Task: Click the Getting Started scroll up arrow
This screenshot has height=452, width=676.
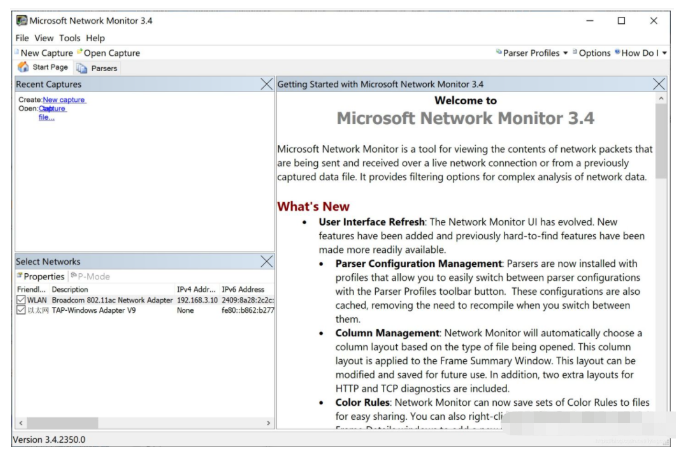Action: [x=660, y=99]
